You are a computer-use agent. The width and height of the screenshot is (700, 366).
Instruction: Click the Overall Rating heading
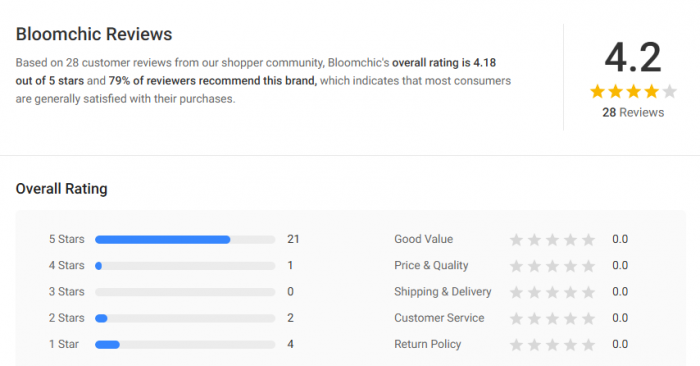62,189
